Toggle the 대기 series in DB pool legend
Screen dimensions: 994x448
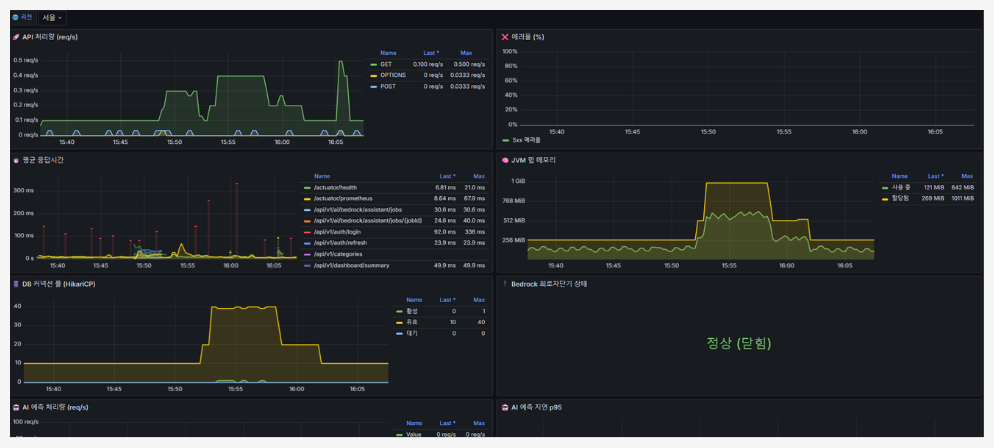(x=411, y=333)
